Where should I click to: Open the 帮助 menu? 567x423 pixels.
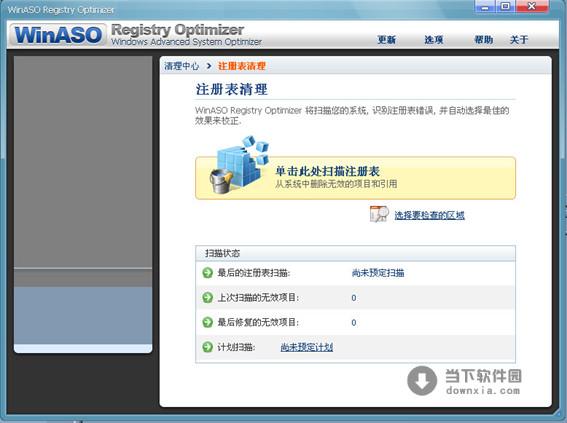coord(483,39)
